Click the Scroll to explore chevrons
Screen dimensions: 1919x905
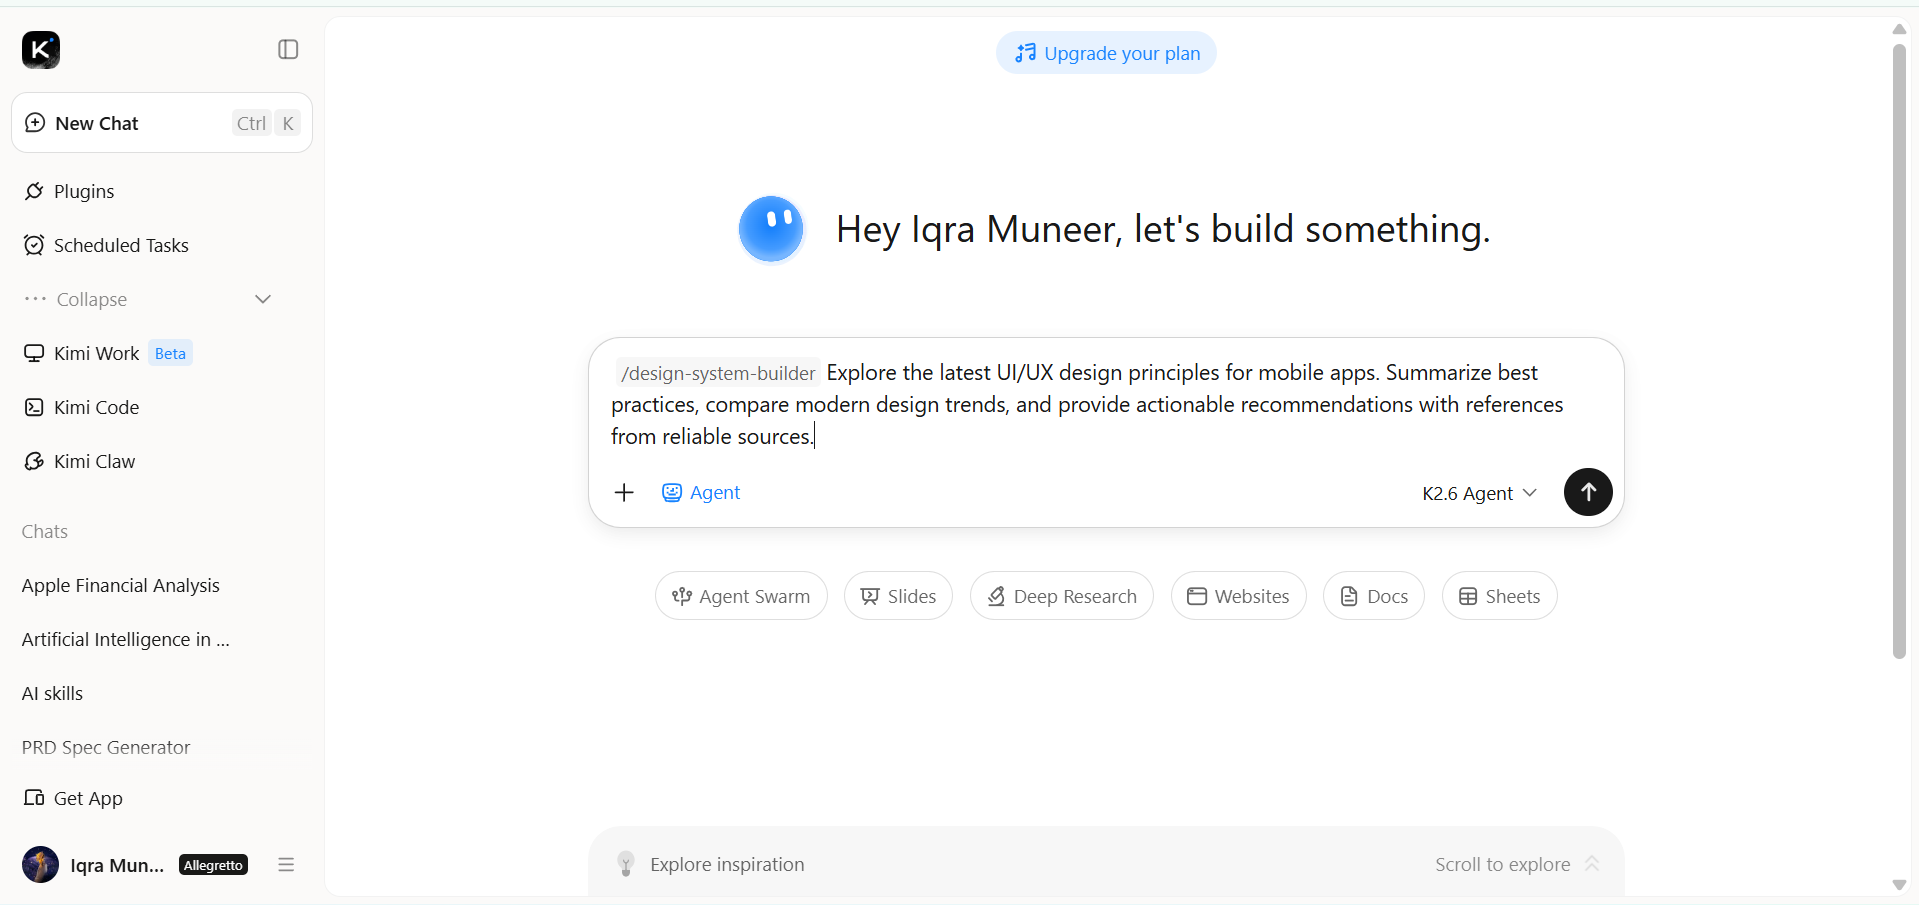[x=1592, y=864]
